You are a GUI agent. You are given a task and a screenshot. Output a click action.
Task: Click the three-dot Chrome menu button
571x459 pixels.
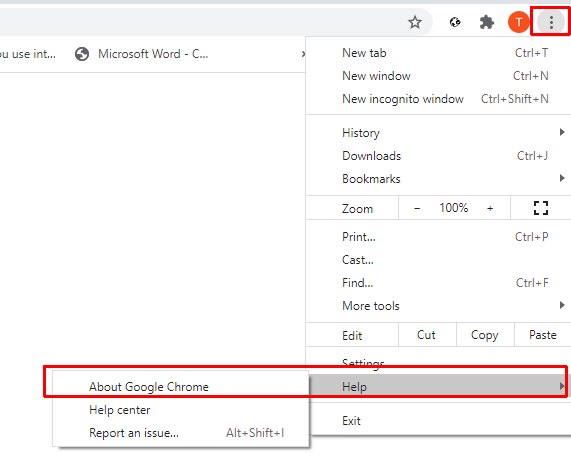551,22
